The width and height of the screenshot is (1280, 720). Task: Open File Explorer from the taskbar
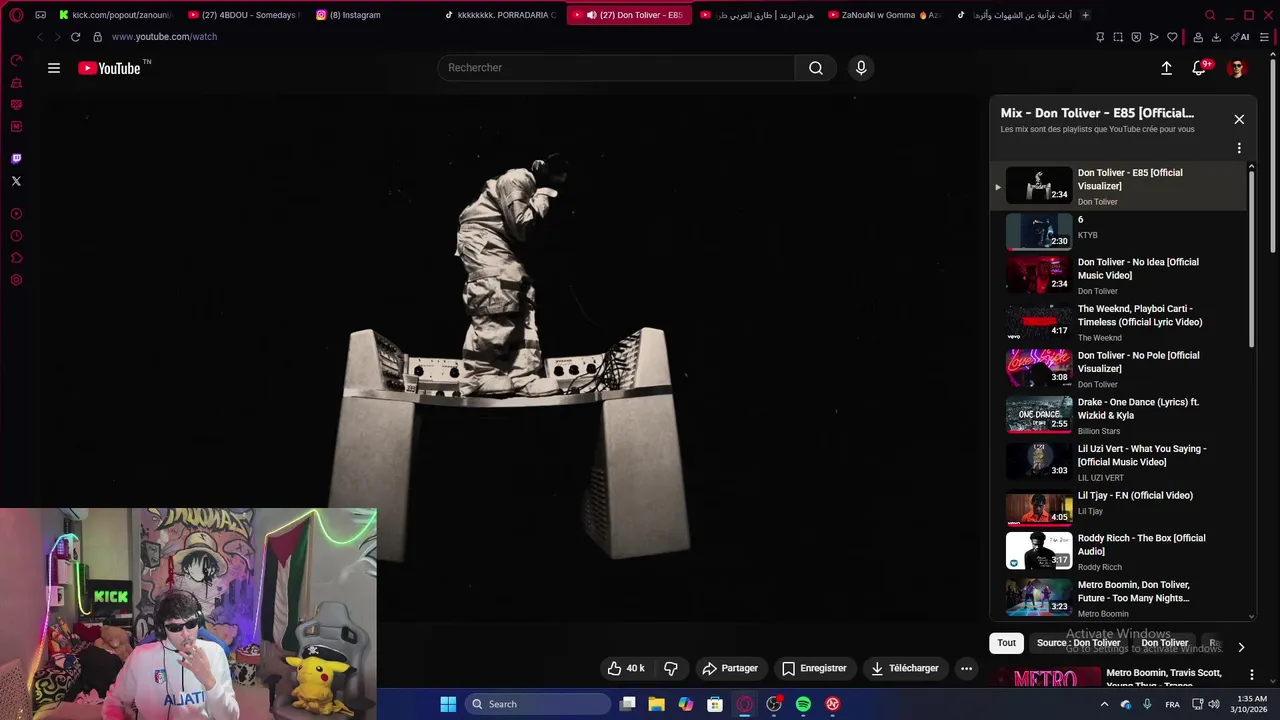click(656, 704)
